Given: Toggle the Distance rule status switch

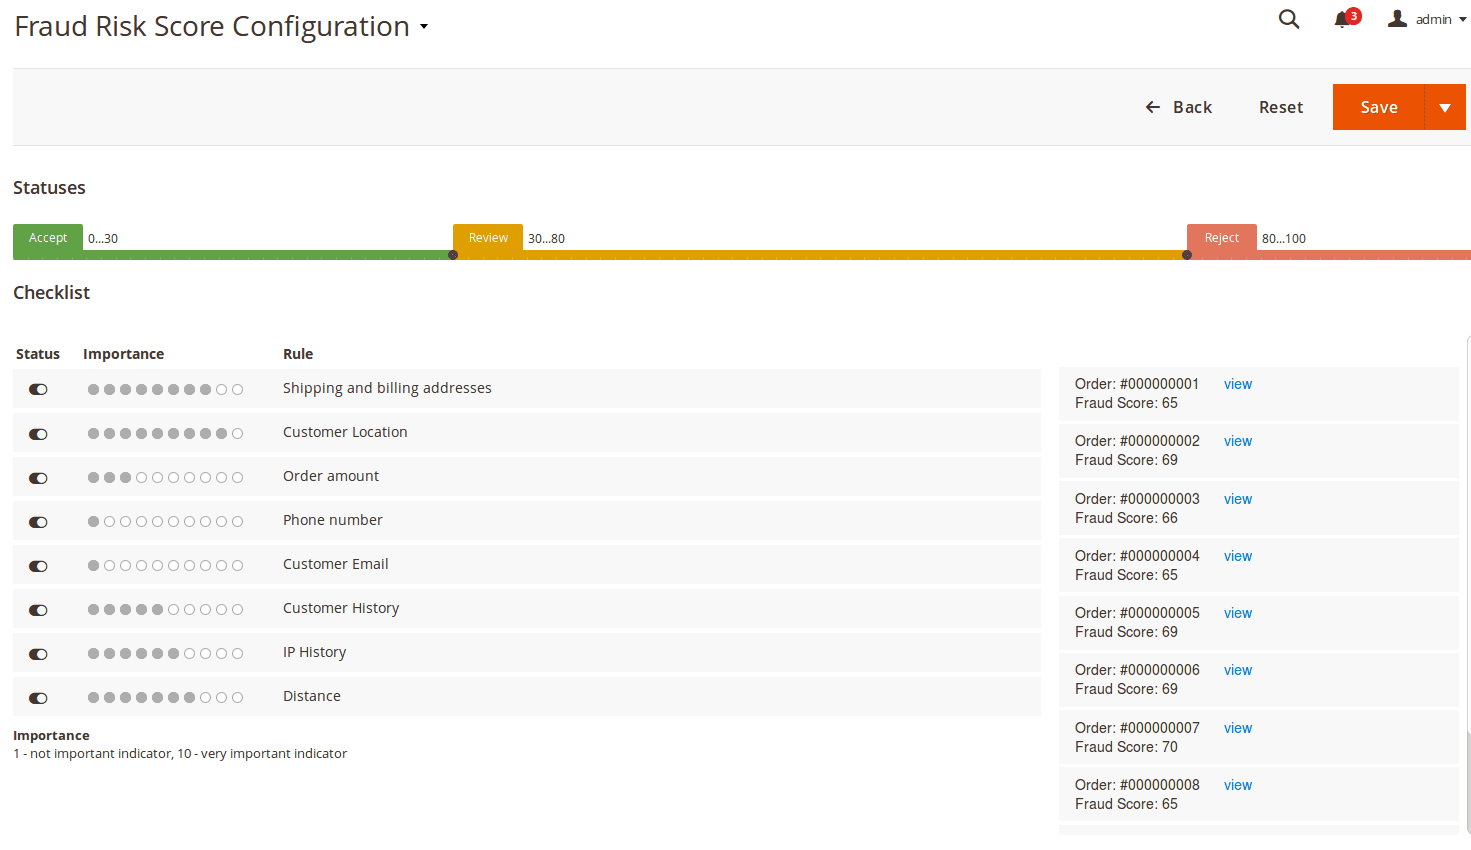Looking at the screenshot, I should tap(38, 698).
